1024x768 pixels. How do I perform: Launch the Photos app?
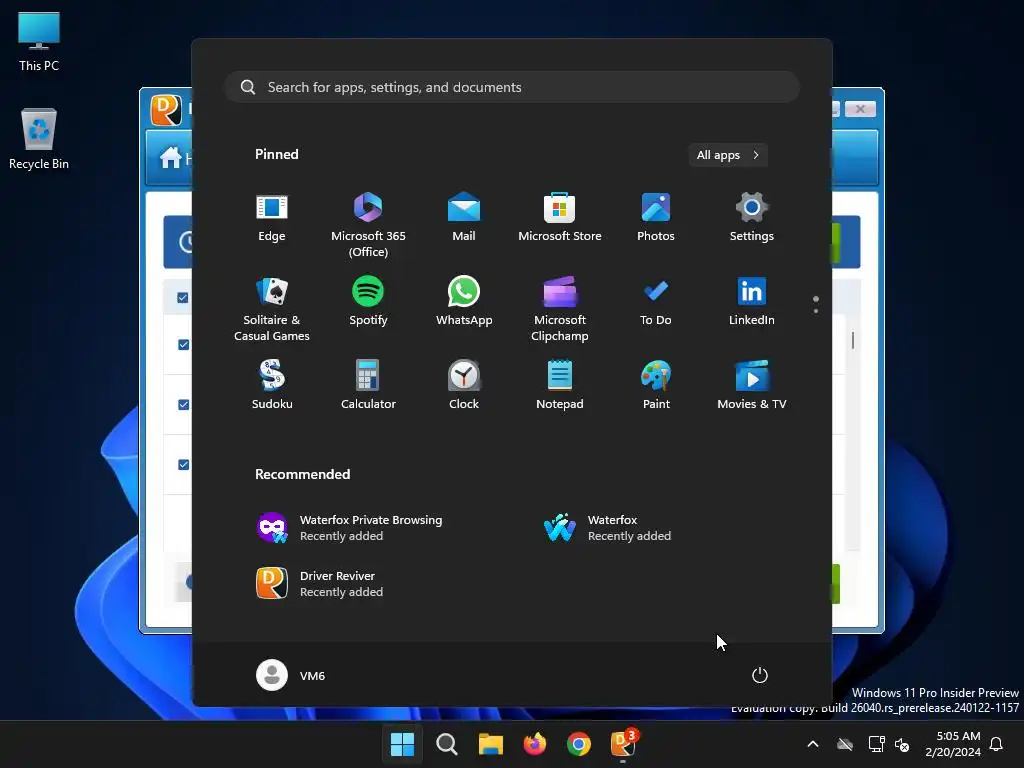tap(656, 218)
